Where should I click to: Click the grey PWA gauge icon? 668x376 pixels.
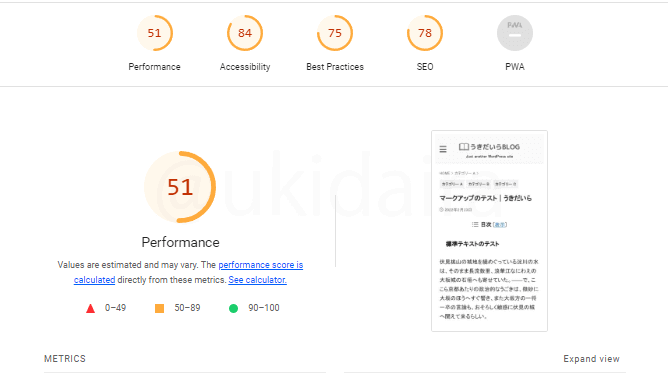[x=515, y=33]
